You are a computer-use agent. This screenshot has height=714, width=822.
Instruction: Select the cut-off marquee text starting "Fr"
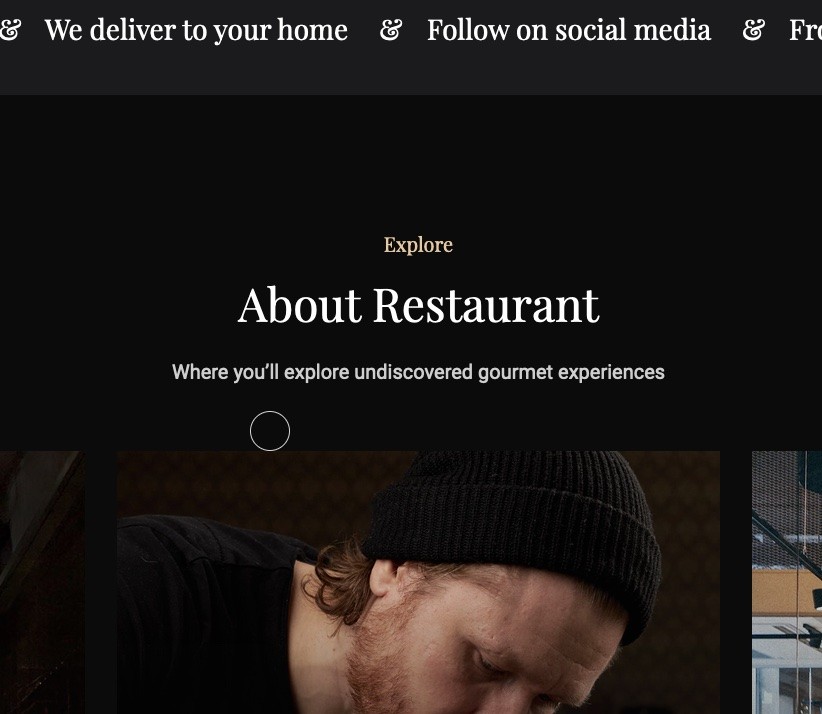(x=806, y=30)
